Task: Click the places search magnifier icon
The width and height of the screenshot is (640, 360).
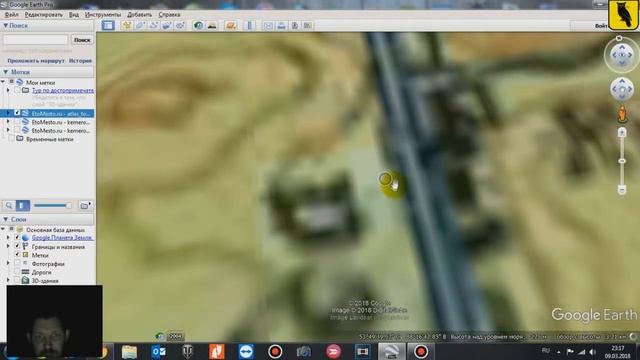Action: [x=9, y=205]
